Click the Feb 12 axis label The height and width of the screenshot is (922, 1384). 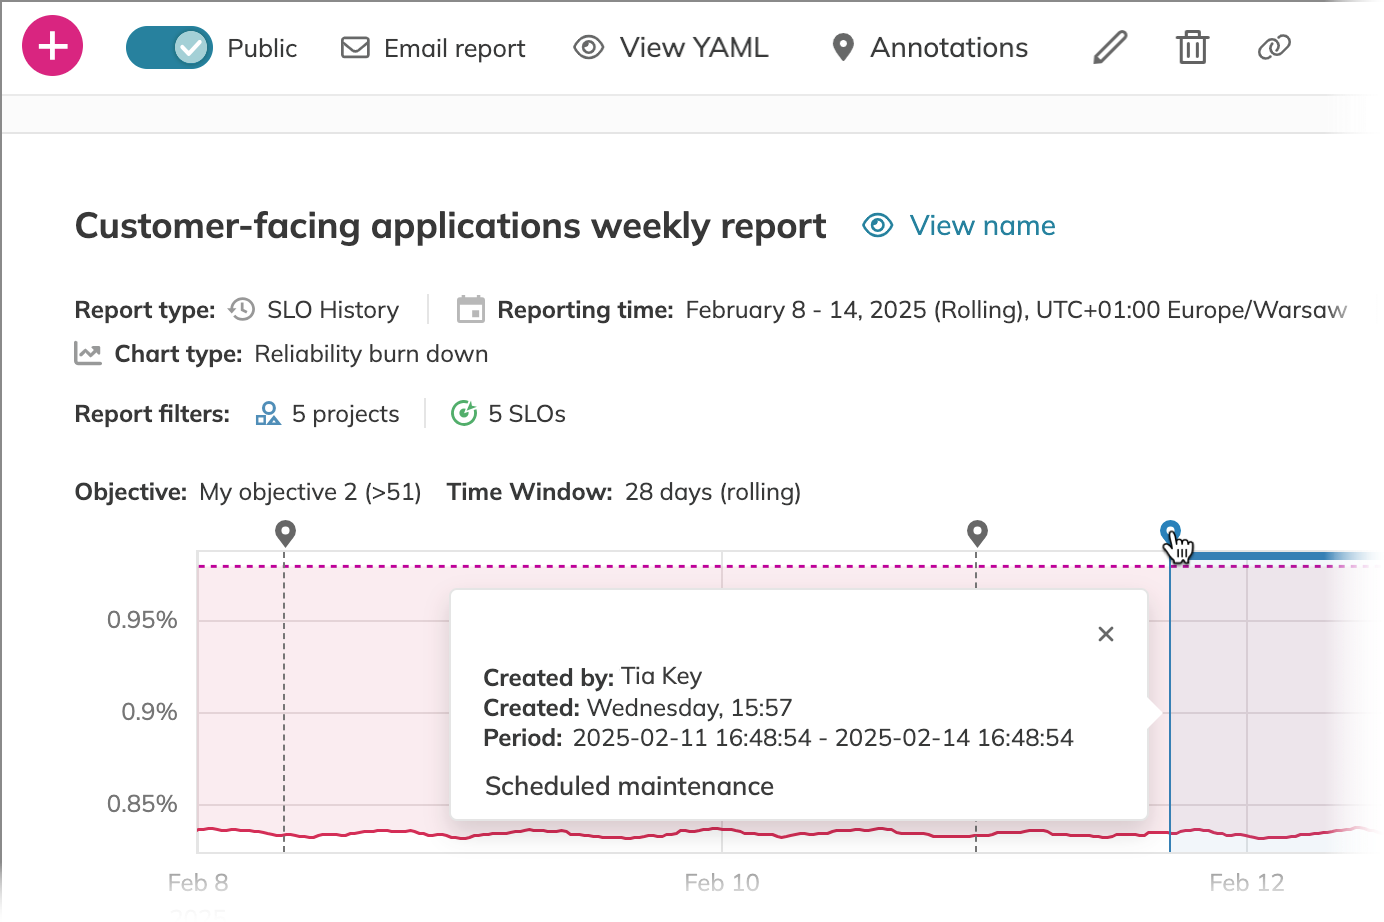coord(1246,883)
